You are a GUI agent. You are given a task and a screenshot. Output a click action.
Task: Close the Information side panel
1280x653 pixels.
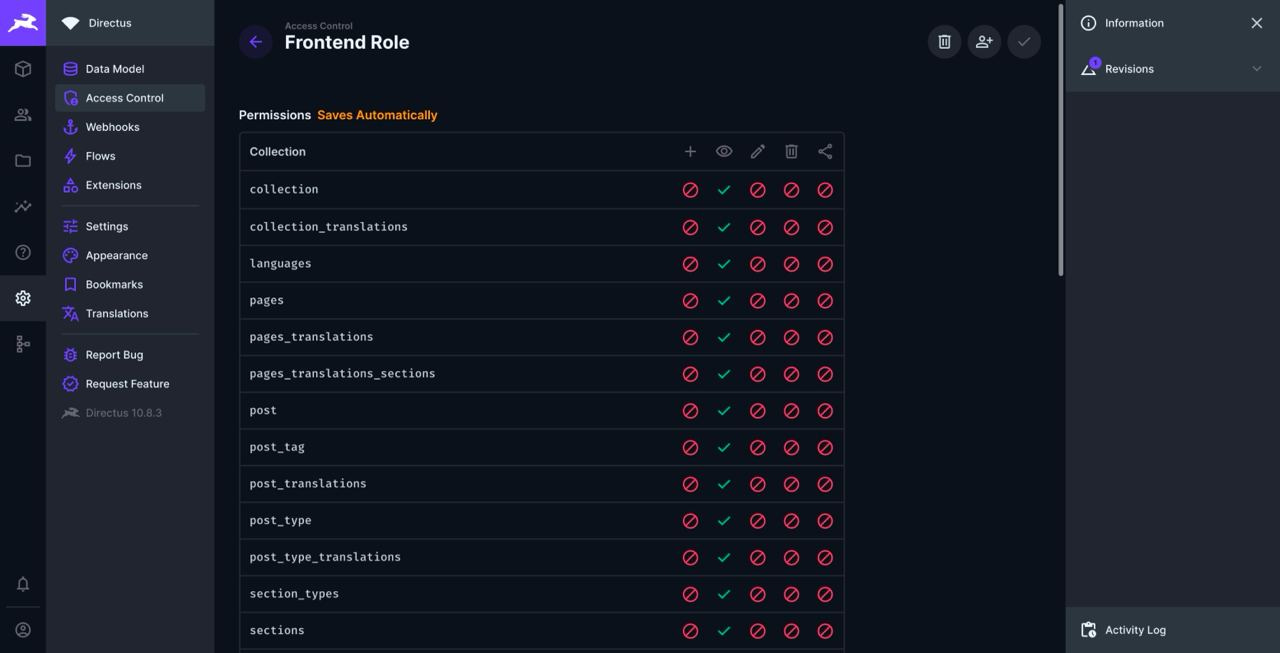(1255, 21)
